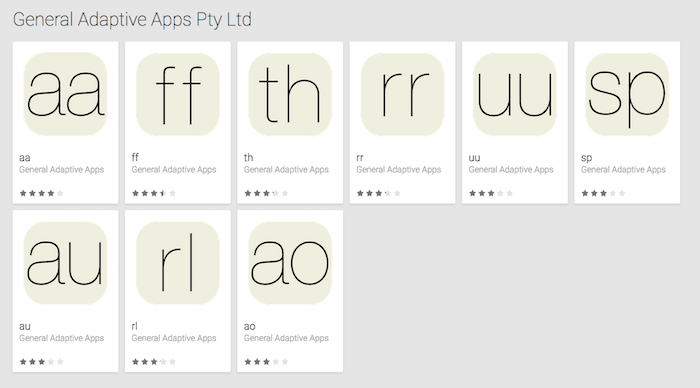Viewport: 700px width, 388px height.
Task: Click the 'aa' app title text
Action: pyautogui.click(x=25, y=158)
